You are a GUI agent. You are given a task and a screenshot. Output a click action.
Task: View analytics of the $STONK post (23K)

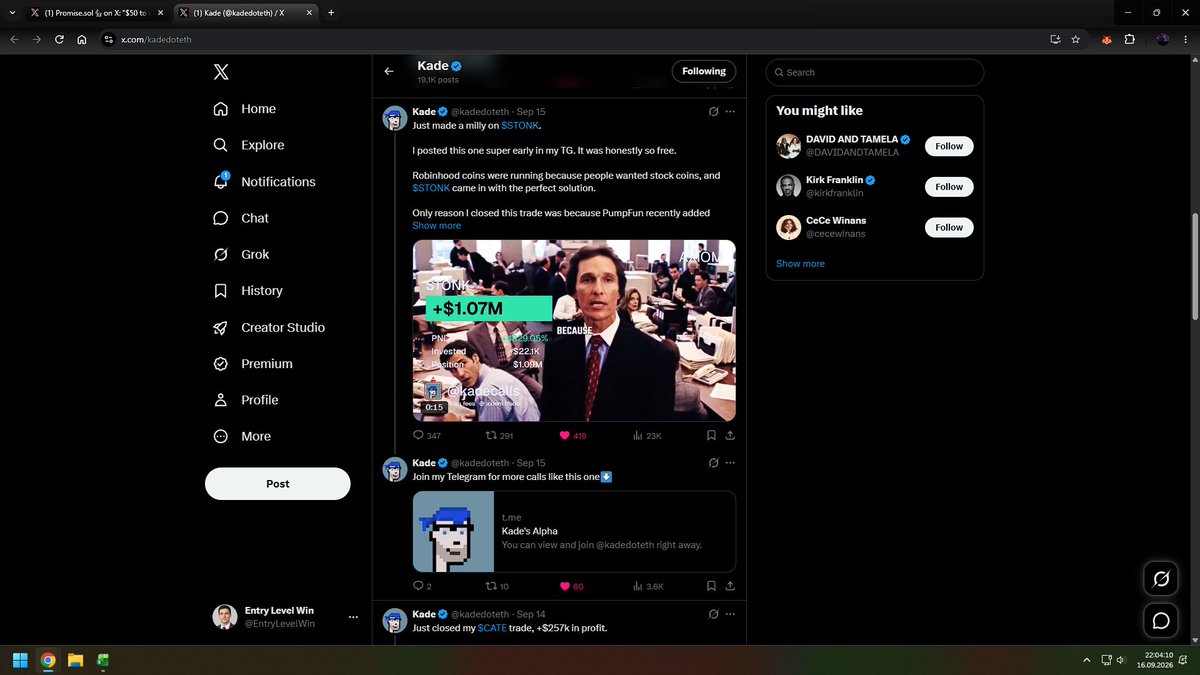pos(648,436)
